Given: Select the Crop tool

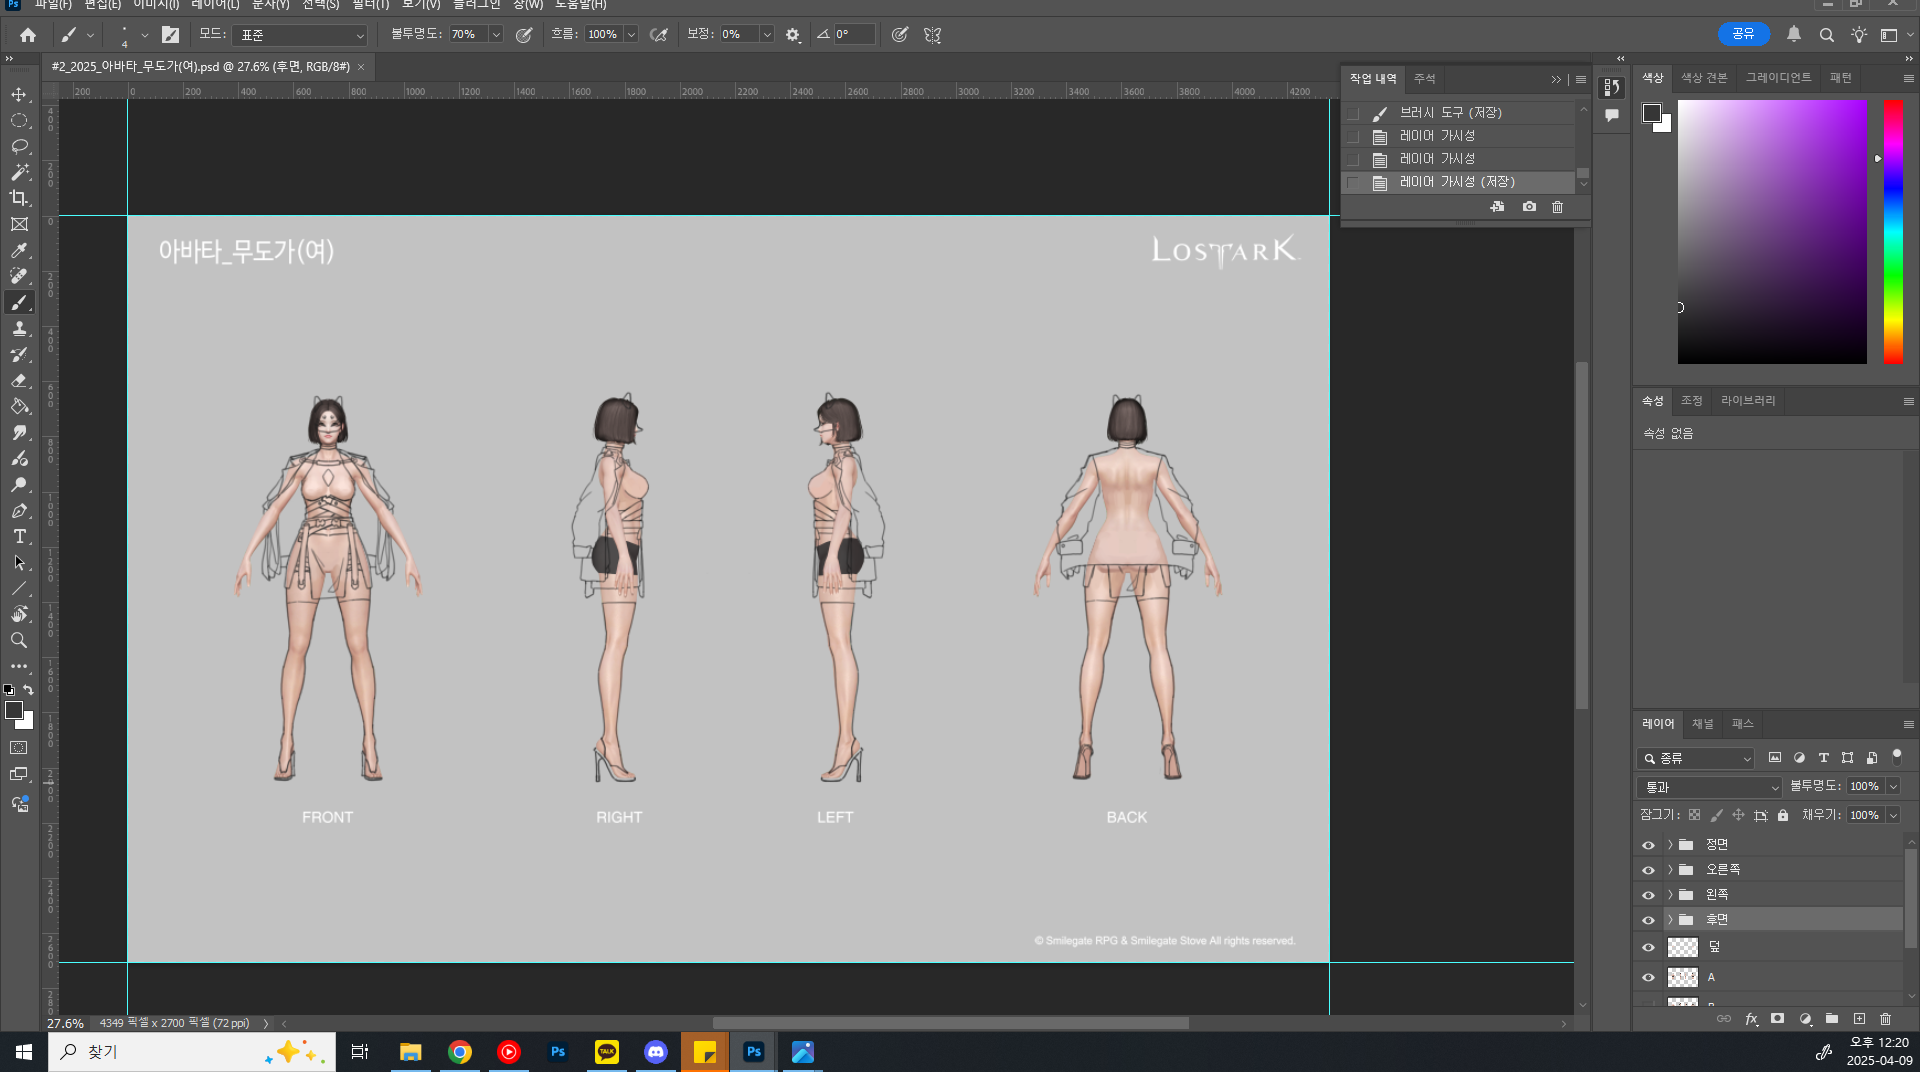Looking at the screenshot, I should [x=19, y=198].
